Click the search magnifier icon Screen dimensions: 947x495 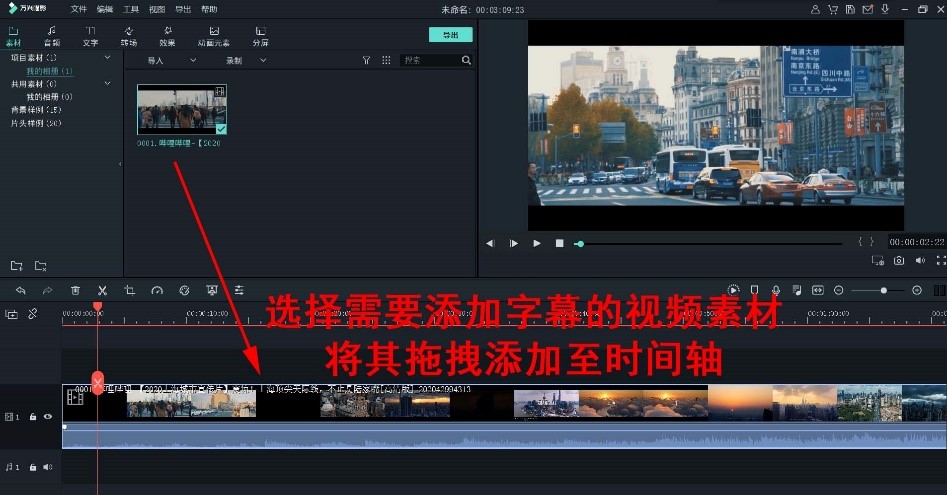(466, 60)
